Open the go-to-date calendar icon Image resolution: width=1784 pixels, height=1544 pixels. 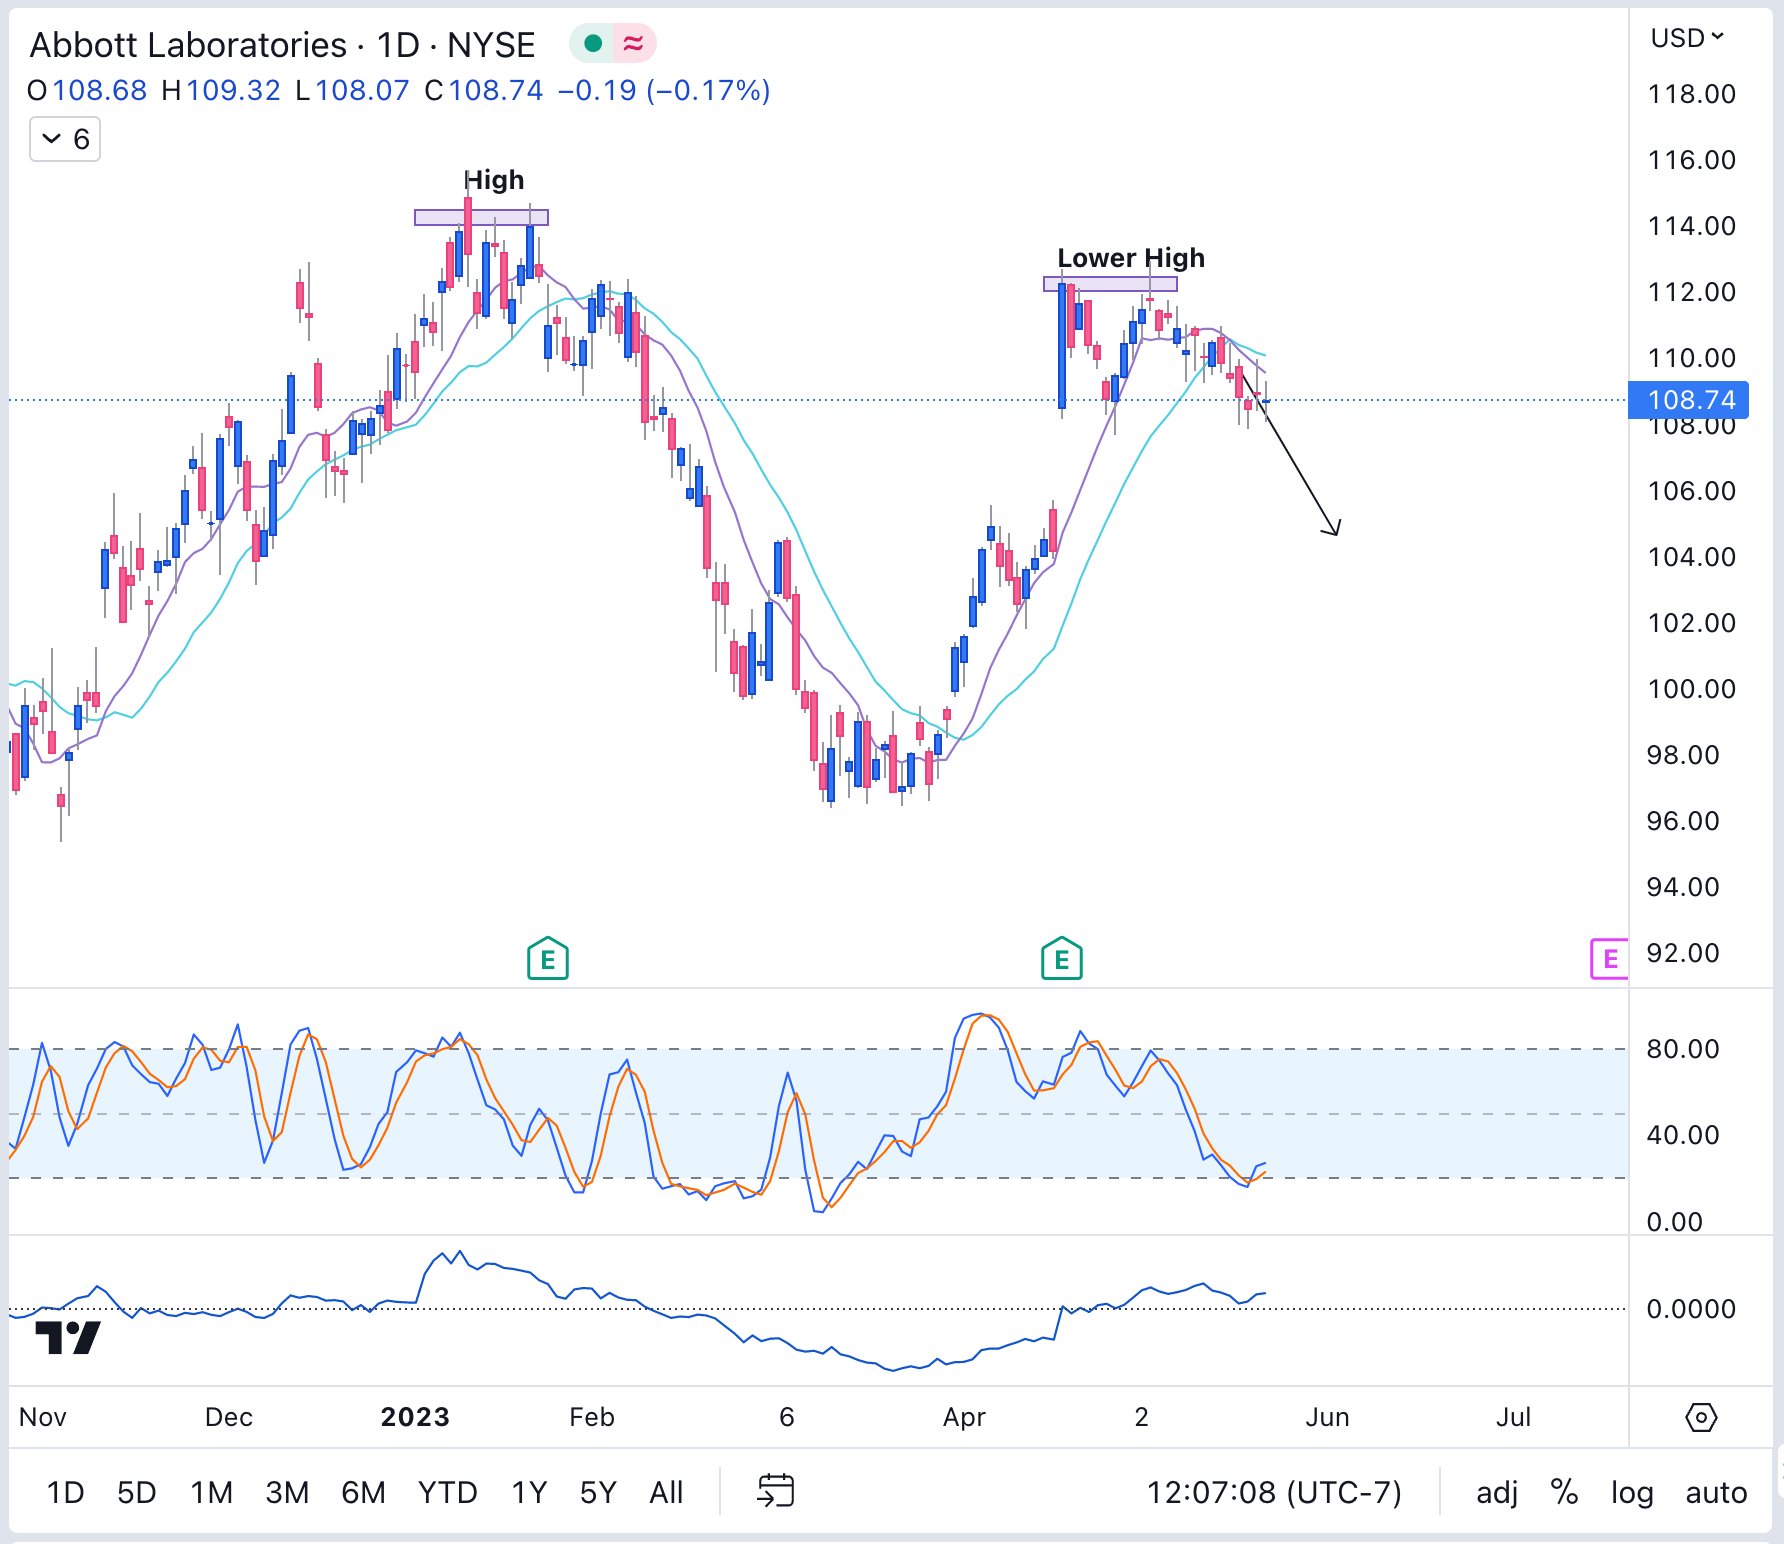coord(776,1491)
